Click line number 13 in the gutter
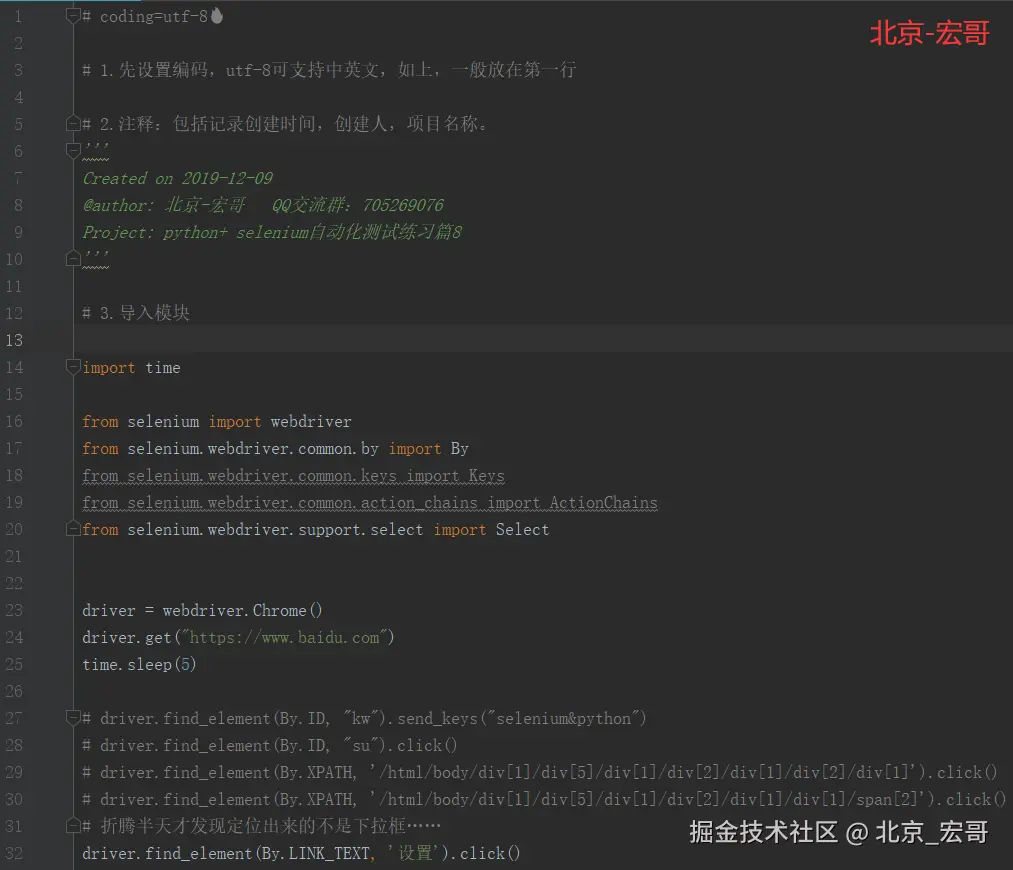The height and width of the screenshot is (870, 1013). click(14, 340)
